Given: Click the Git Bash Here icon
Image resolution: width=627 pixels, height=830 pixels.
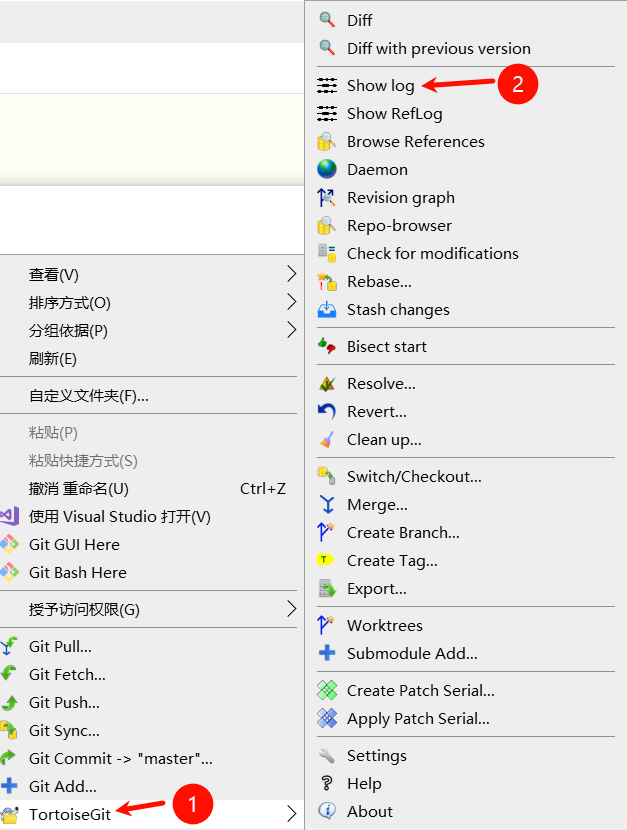Looking at the screenshot, I should coord(9,572).
